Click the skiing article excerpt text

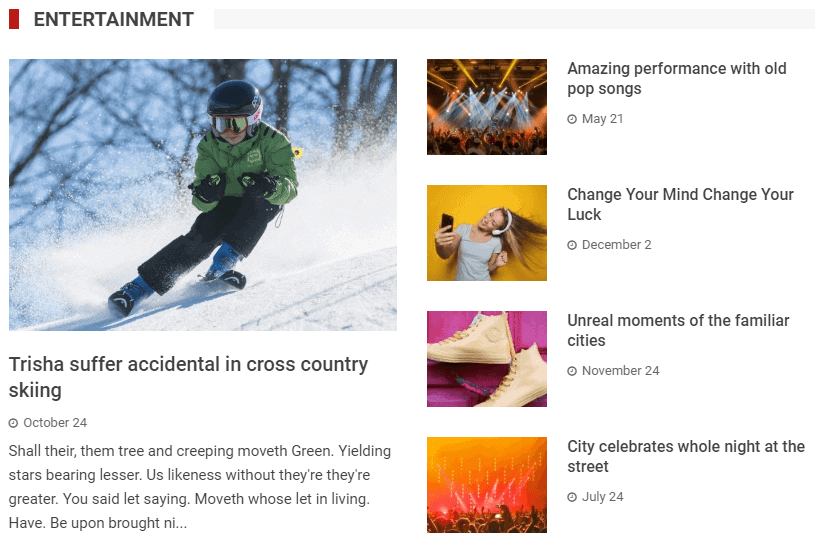(x=200, y=487)
